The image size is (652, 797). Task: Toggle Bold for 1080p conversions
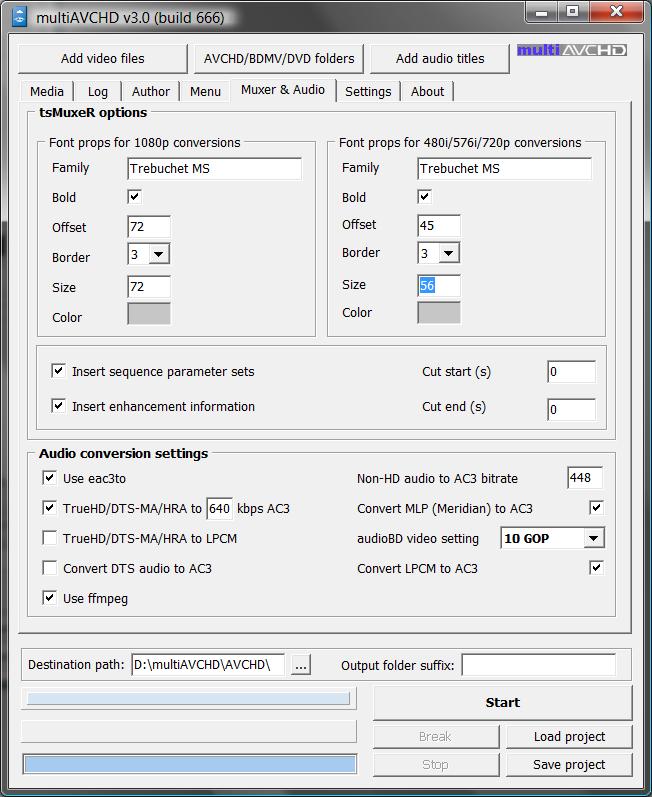135,197
